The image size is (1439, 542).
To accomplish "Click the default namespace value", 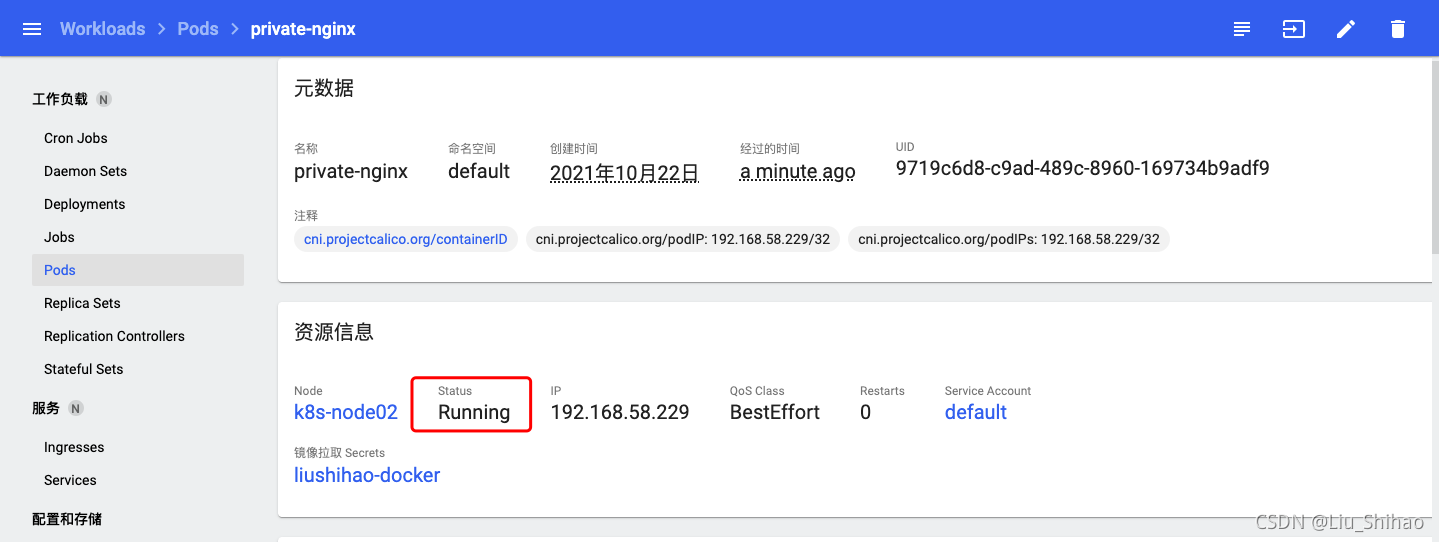I will (479, 171).
